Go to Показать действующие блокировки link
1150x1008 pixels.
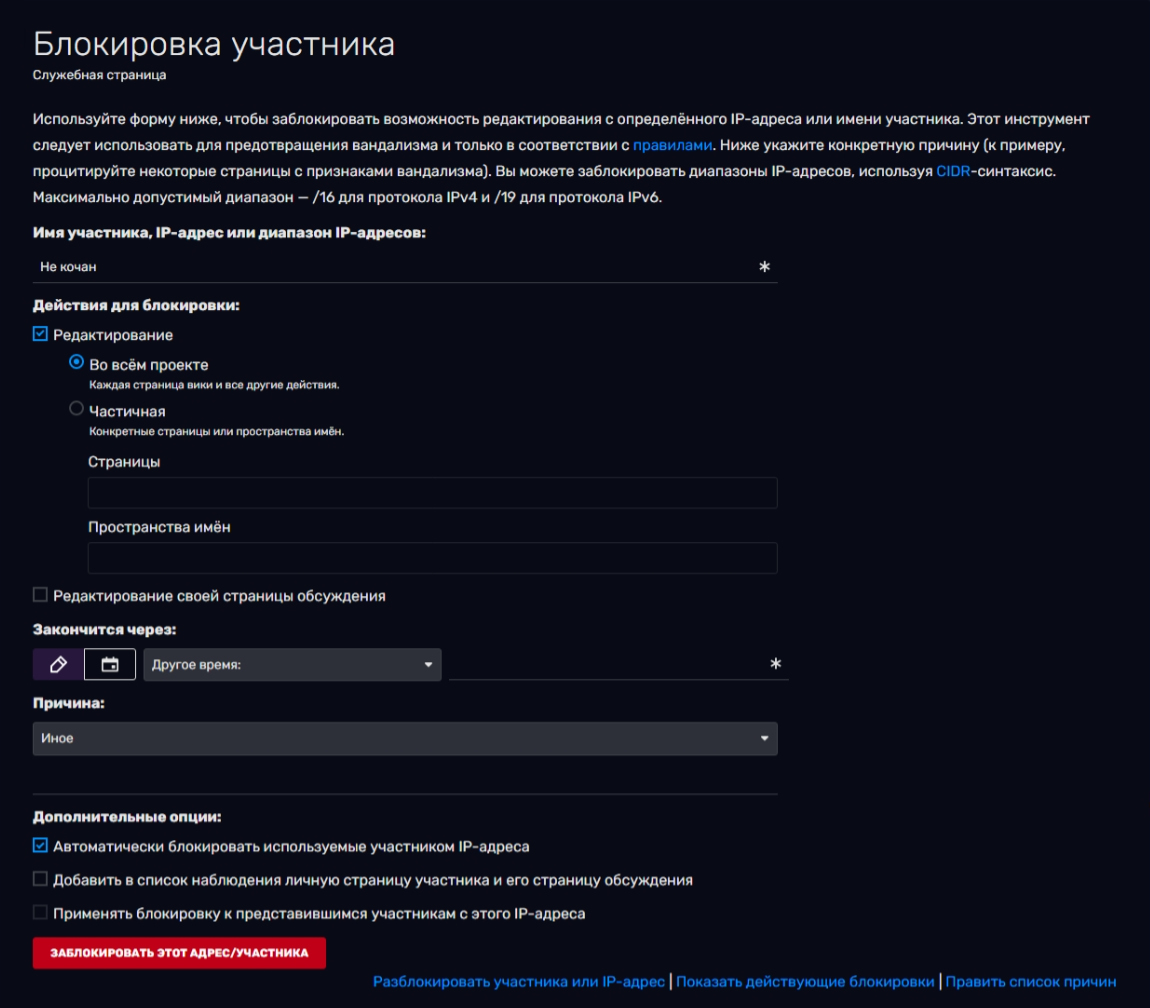pos(805,982)
